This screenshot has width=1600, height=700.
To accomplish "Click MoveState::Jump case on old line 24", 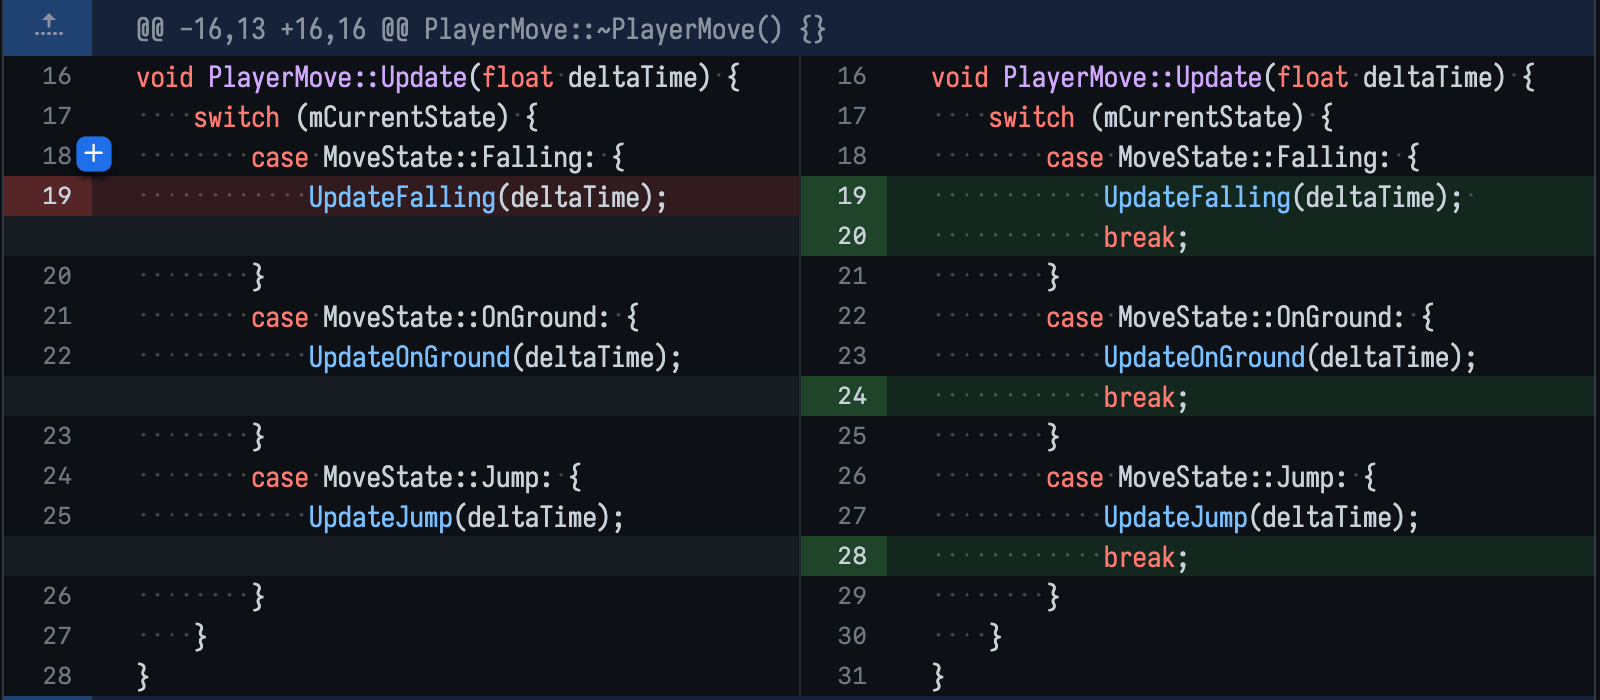I will click(436, 477).
